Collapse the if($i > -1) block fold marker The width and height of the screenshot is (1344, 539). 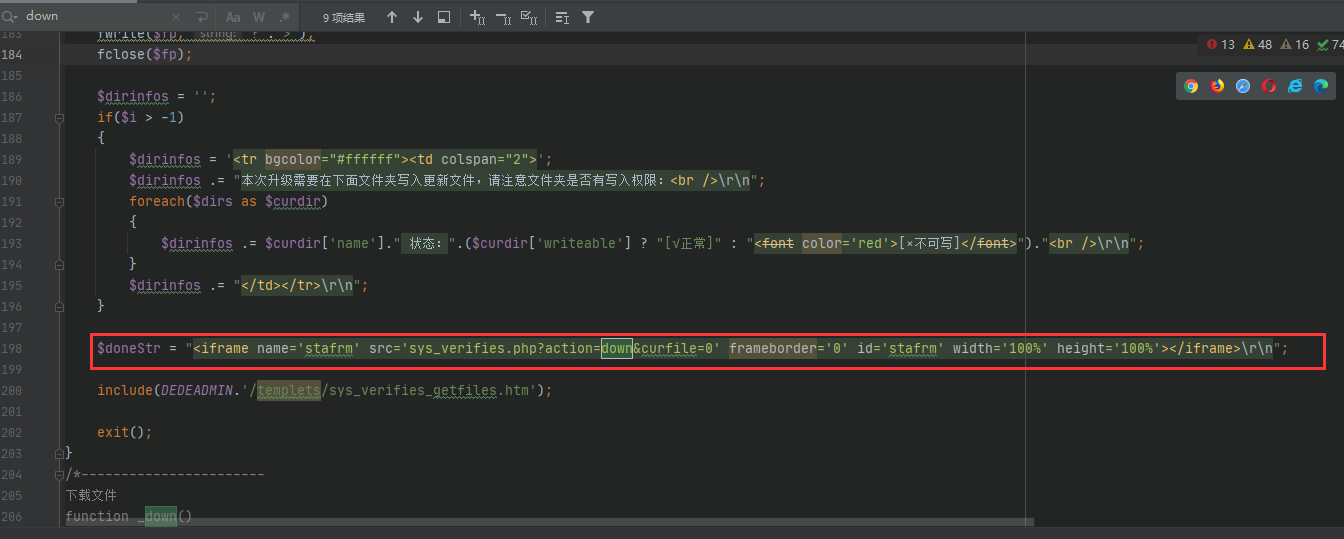coord(59,117)
